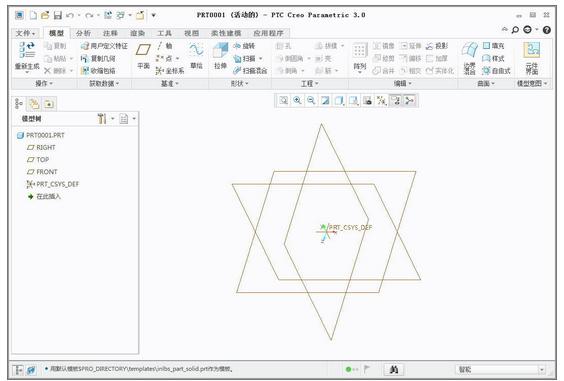This screenshot has height=381, width=564.
Task: Expand the Datum (基准) group dropdown
Action: click(x=169, y=83)
